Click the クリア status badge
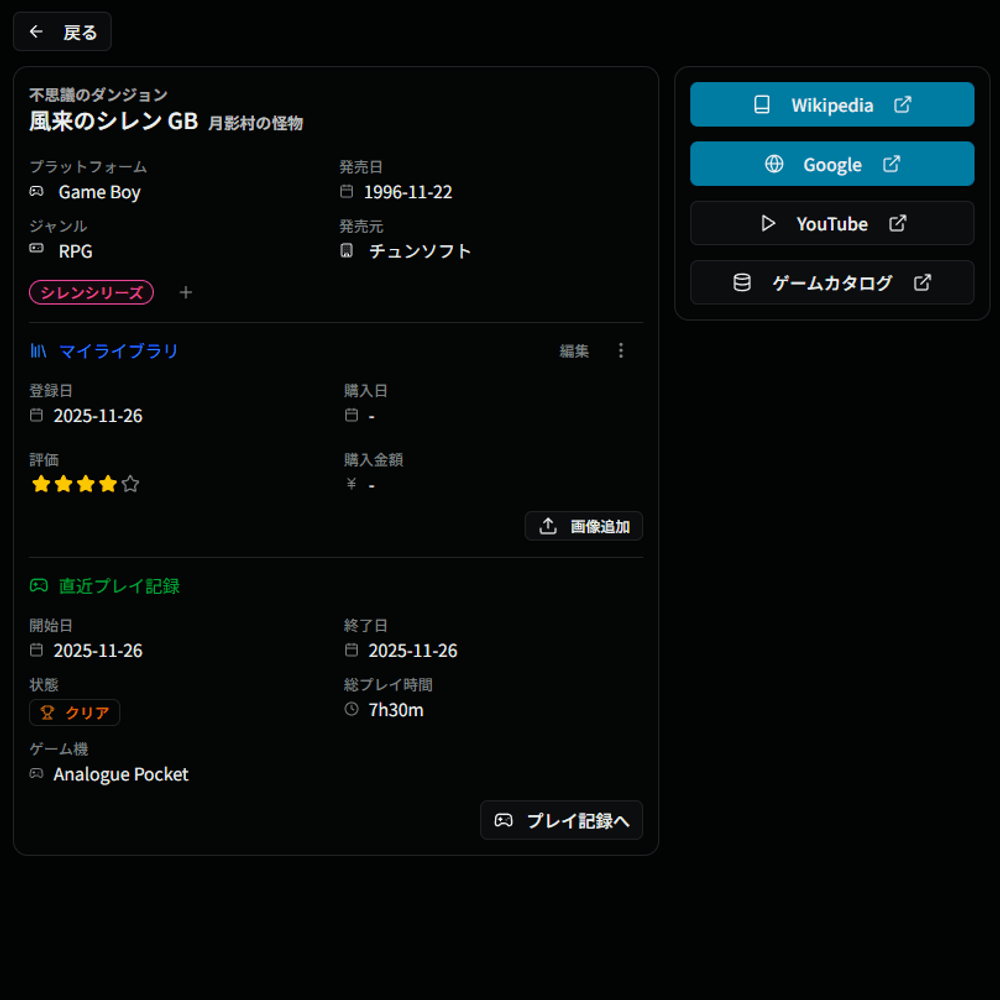 (75, 712)
